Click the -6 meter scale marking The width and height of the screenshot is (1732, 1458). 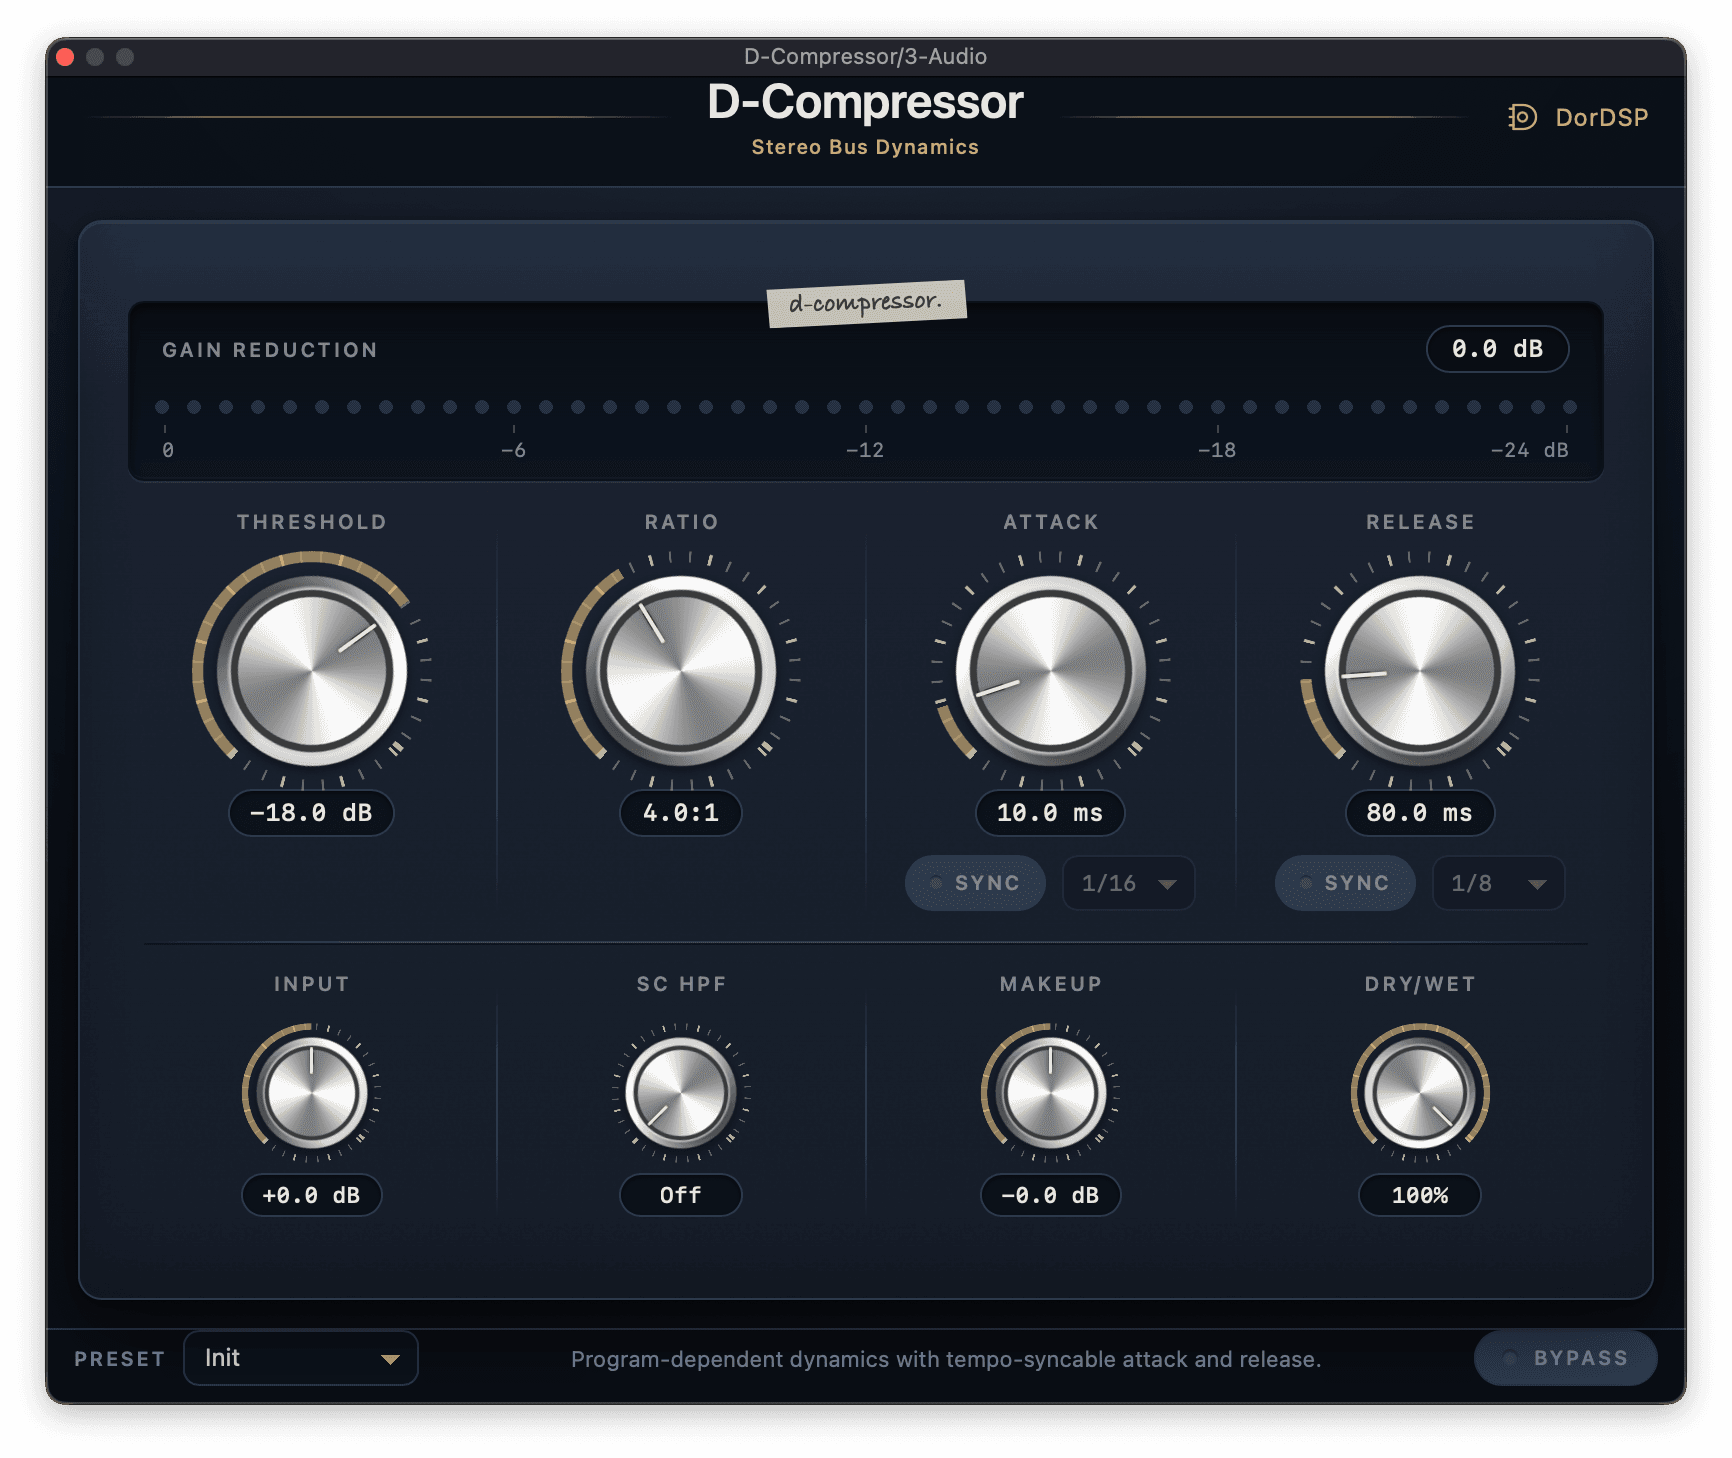point(513,450)
